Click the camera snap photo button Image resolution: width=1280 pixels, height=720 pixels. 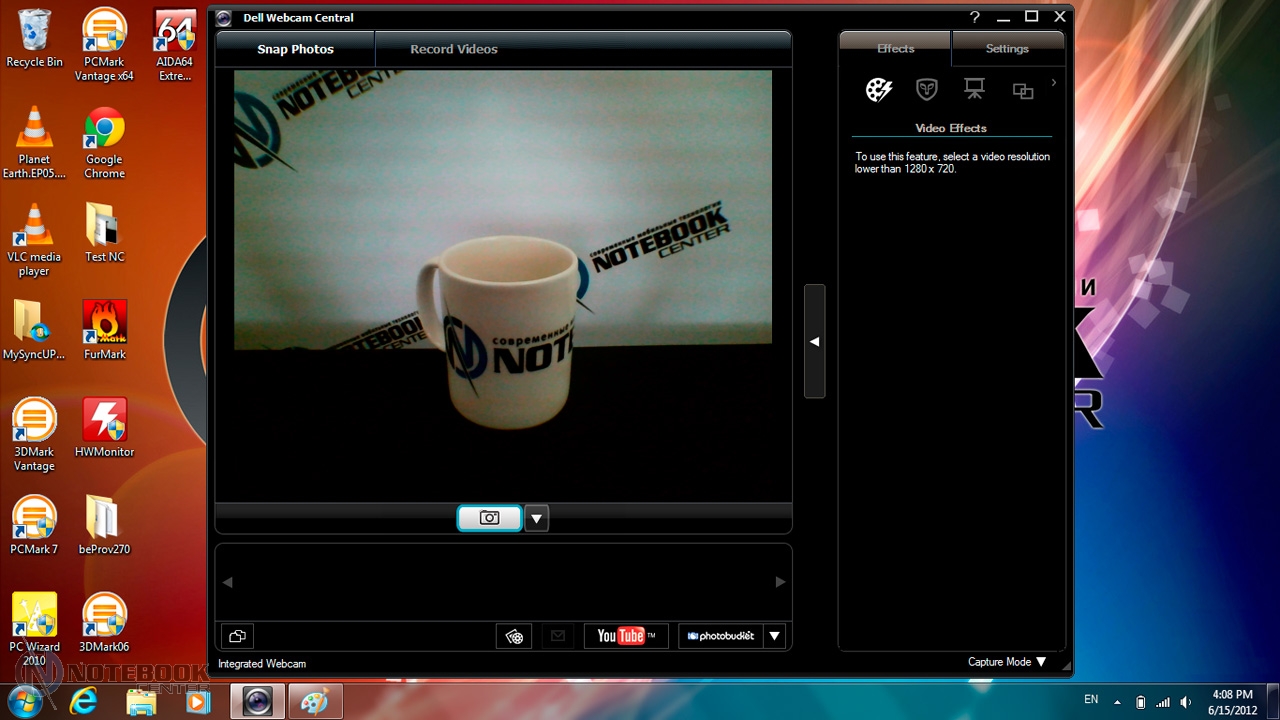(x=489, y=518)
